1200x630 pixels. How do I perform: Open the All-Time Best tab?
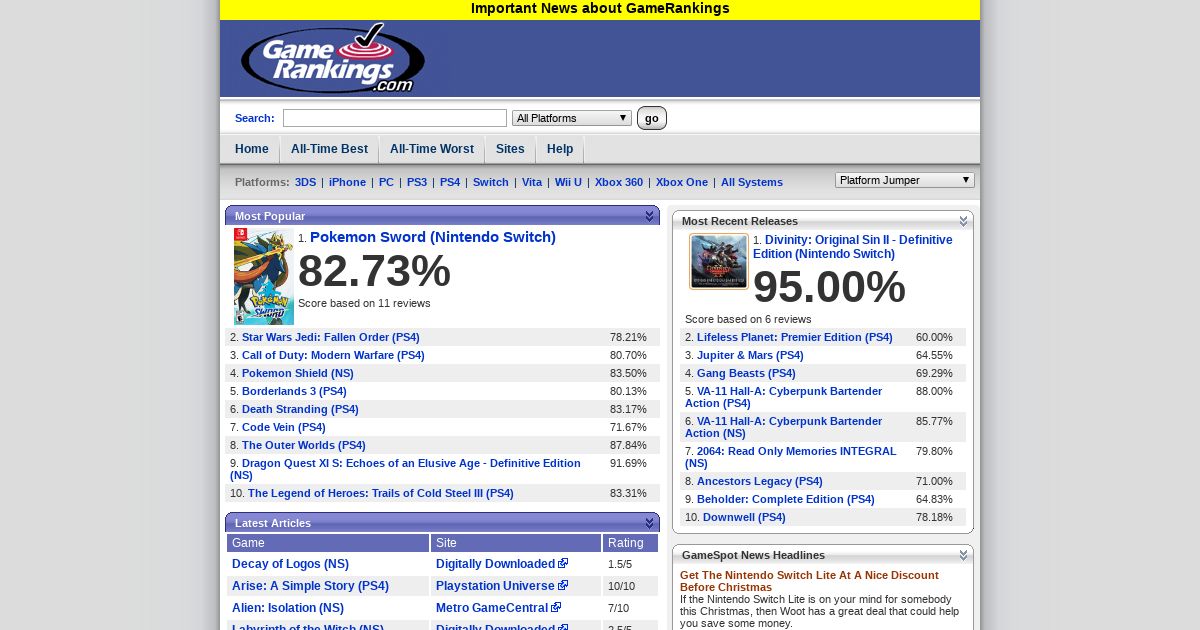[329, 149]
